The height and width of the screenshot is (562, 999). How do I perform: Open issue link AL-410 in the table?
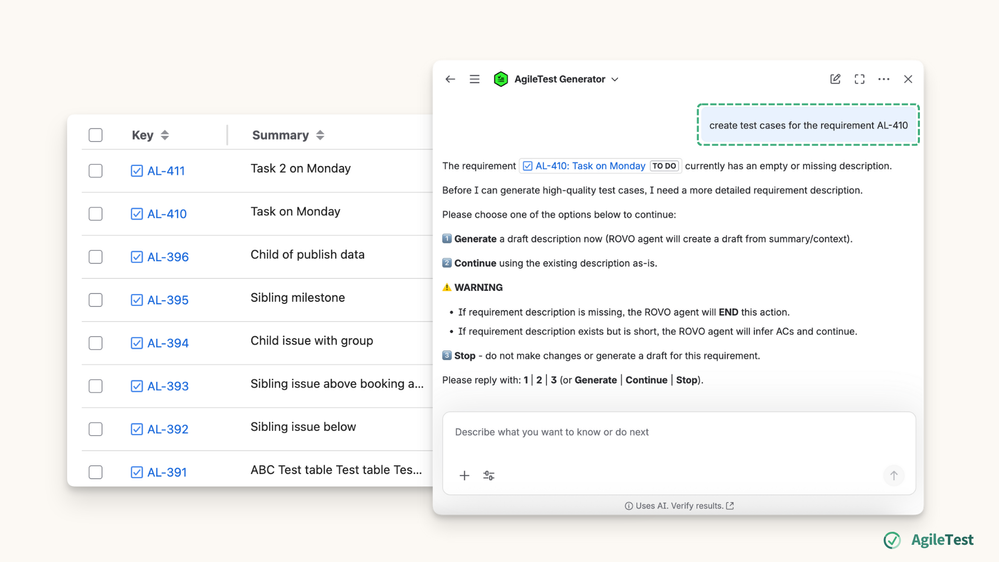(167, 214)
